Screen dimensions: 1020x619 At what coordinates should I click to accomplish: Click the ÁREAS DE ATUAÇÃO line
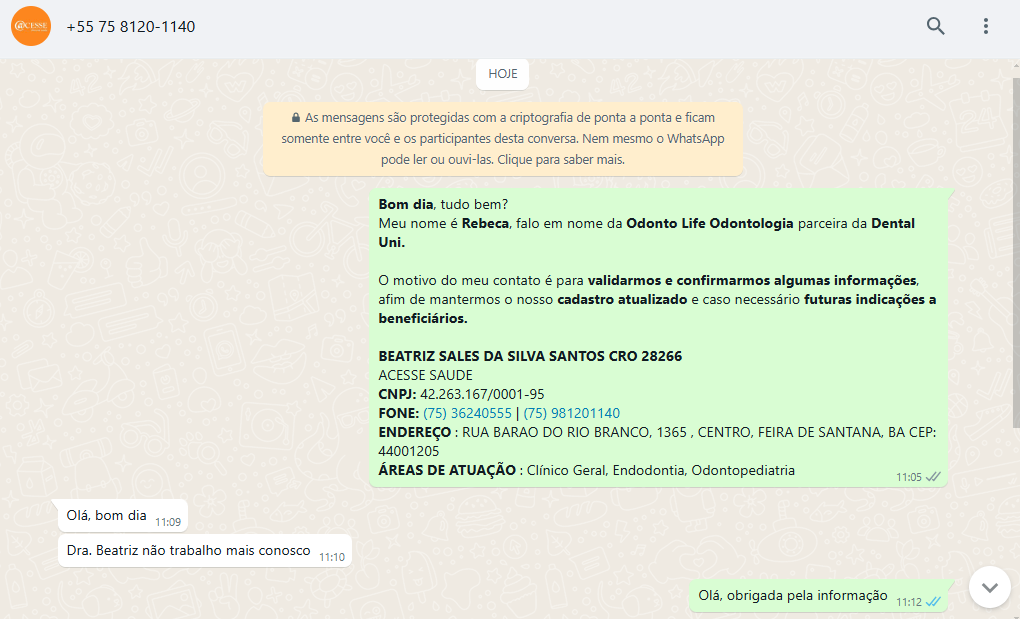point(587,470)
